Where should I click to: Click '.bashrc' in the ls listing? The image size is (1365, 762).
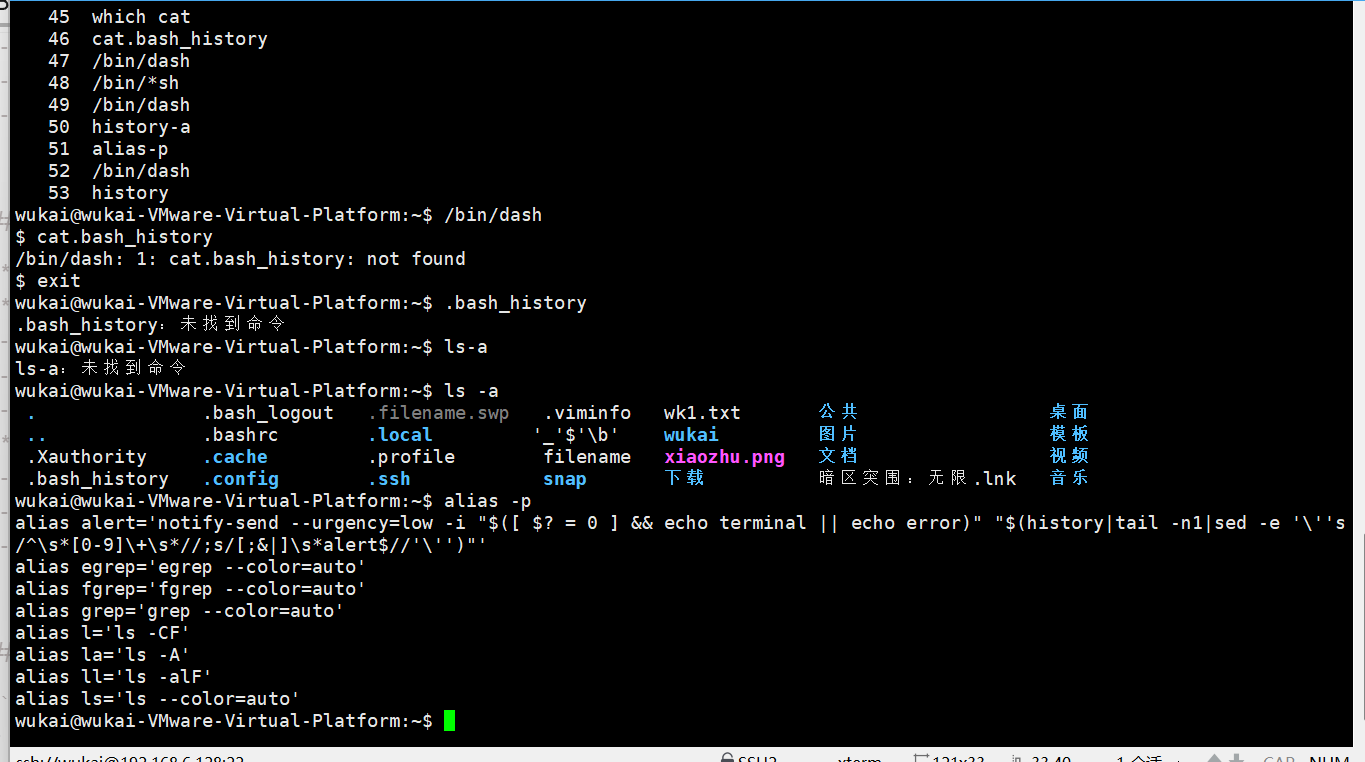[241, 435]
